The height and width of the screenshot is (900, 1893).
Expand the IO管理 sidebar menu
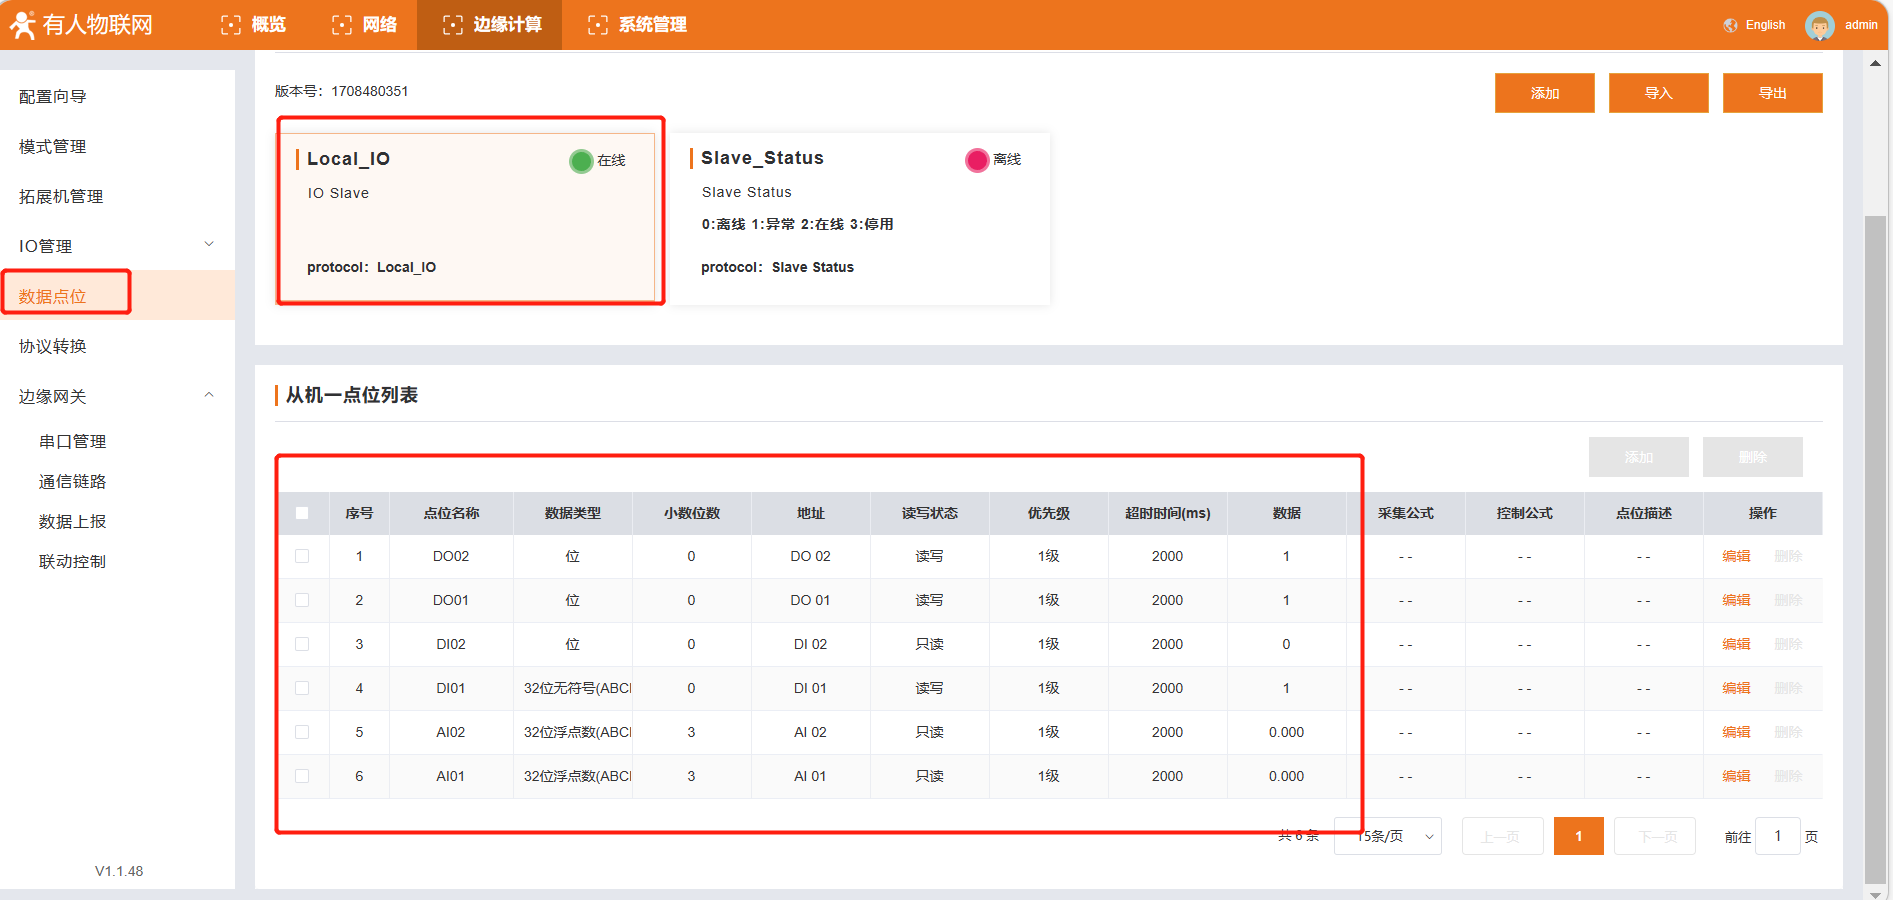point(117,246)
